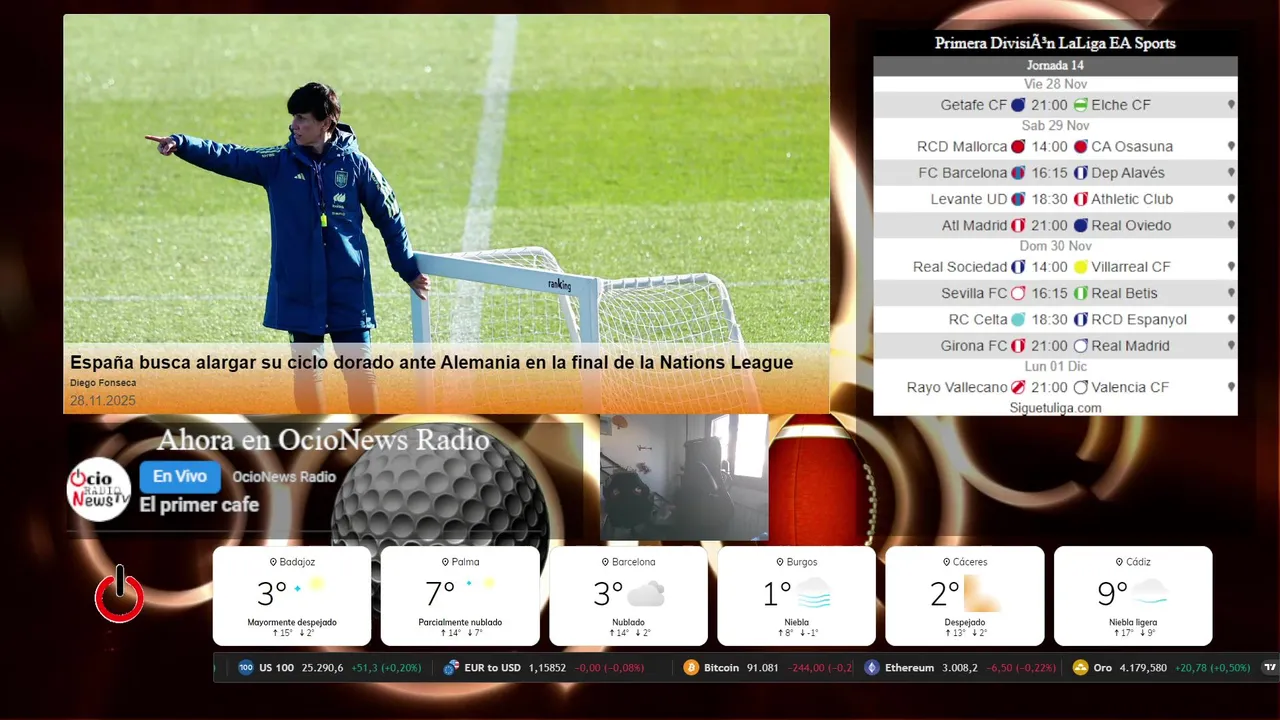Click the Parcialmente nublado text under Palma
The height and width of the screenshot is (720, 1280).
(460, 622)
